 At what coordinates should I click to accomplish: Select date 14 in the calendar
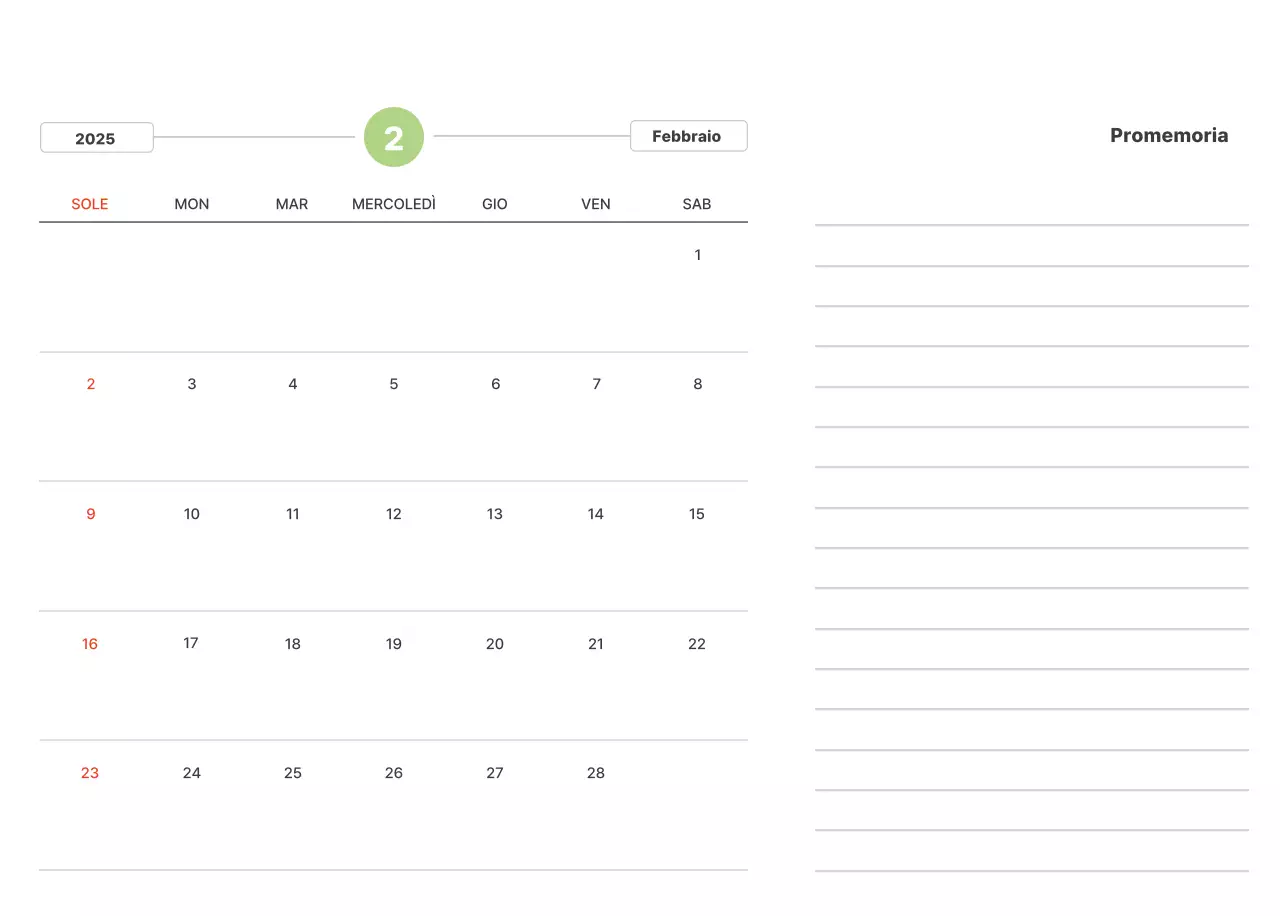point(596,514)
